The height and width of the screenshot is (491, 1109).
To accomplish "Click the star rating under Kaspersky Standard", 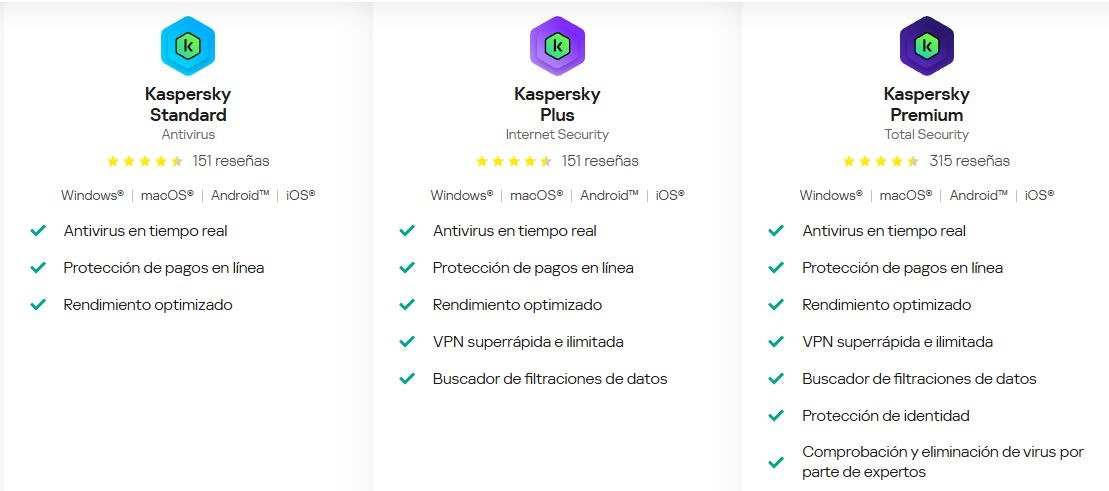I will (x=145, y=161).
